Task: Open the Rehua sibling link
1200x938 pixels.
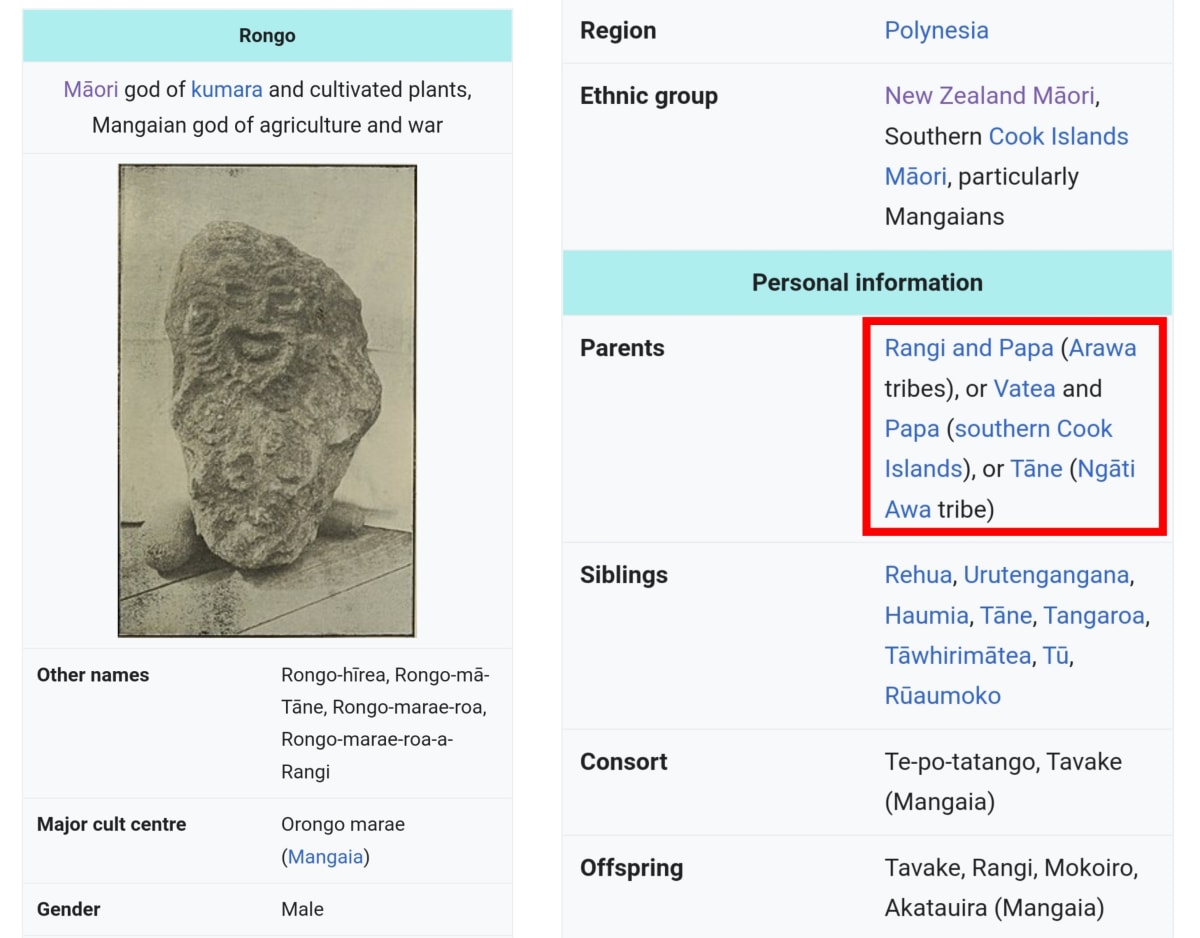Action: click(x=918, y=575)
